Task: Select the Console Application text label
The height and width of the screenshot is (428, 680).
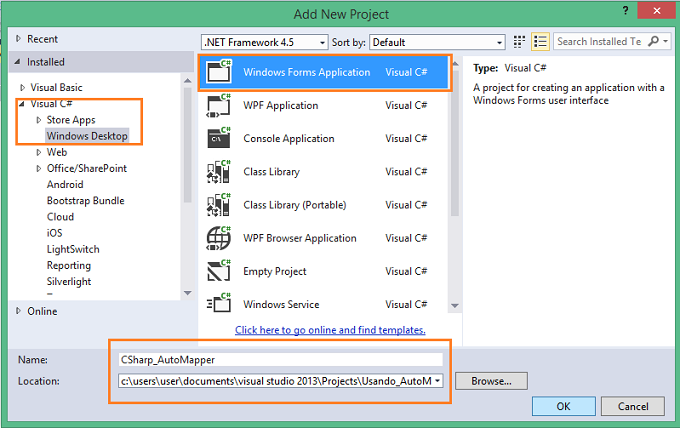Action: [289, 138]
